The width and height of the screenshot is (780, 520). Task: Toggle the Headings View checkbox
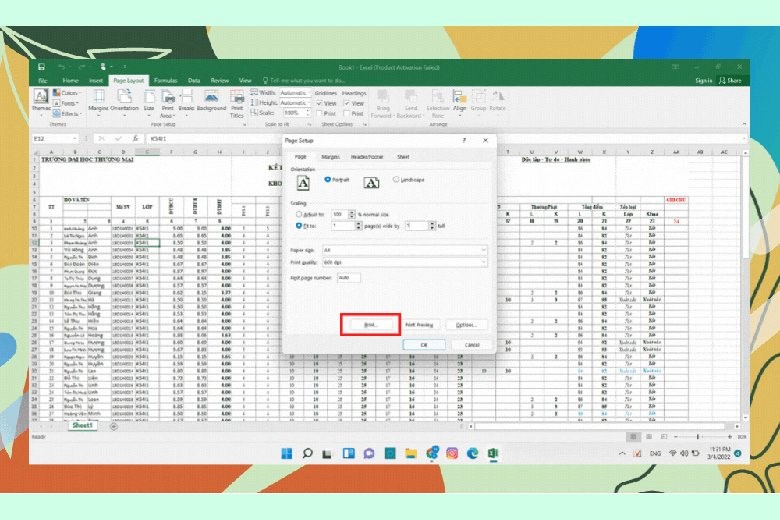tap(347, 104)
